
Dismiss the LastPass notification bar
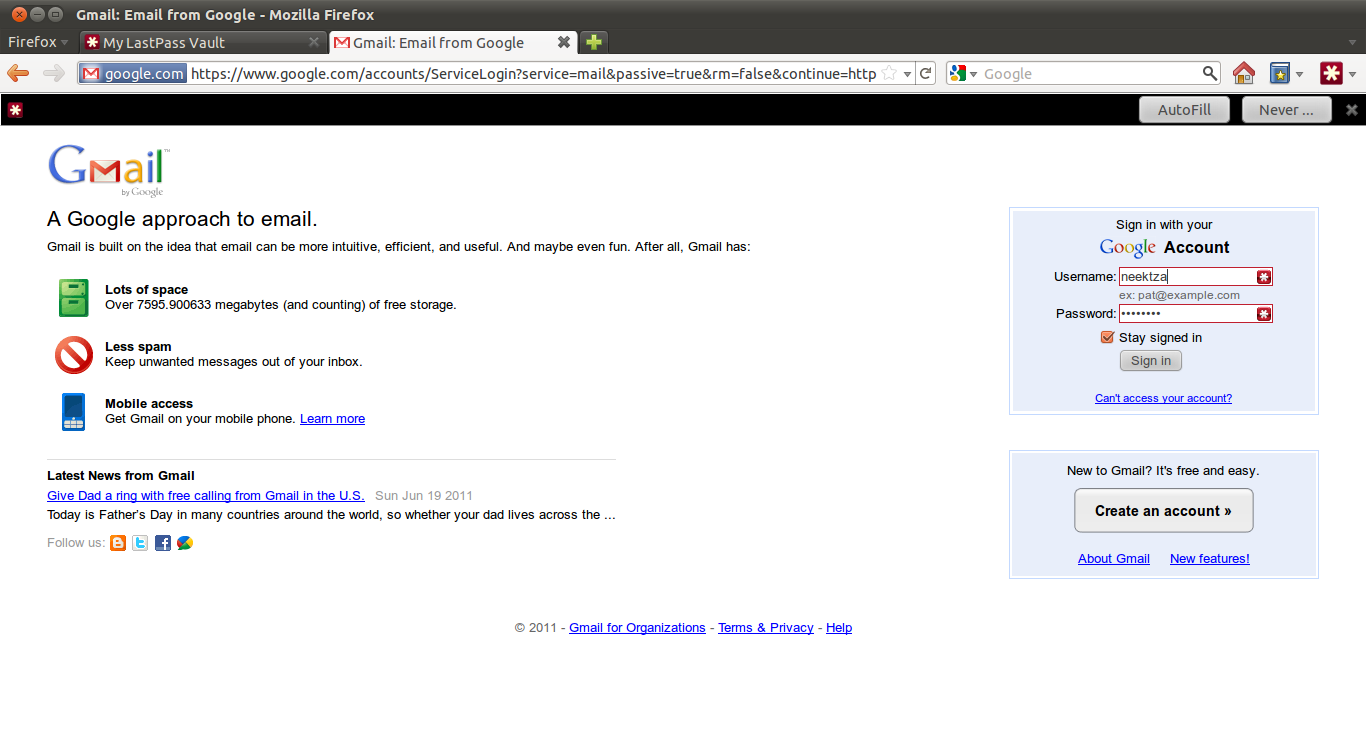coord(1352,110)
